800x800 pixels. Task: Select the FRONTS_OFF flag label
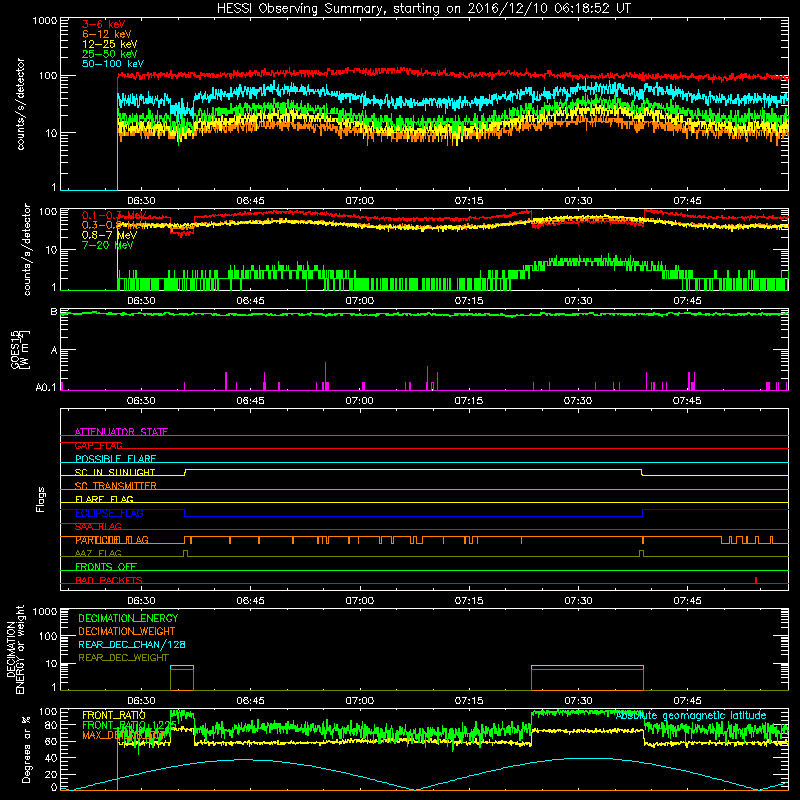coord(106,567)
